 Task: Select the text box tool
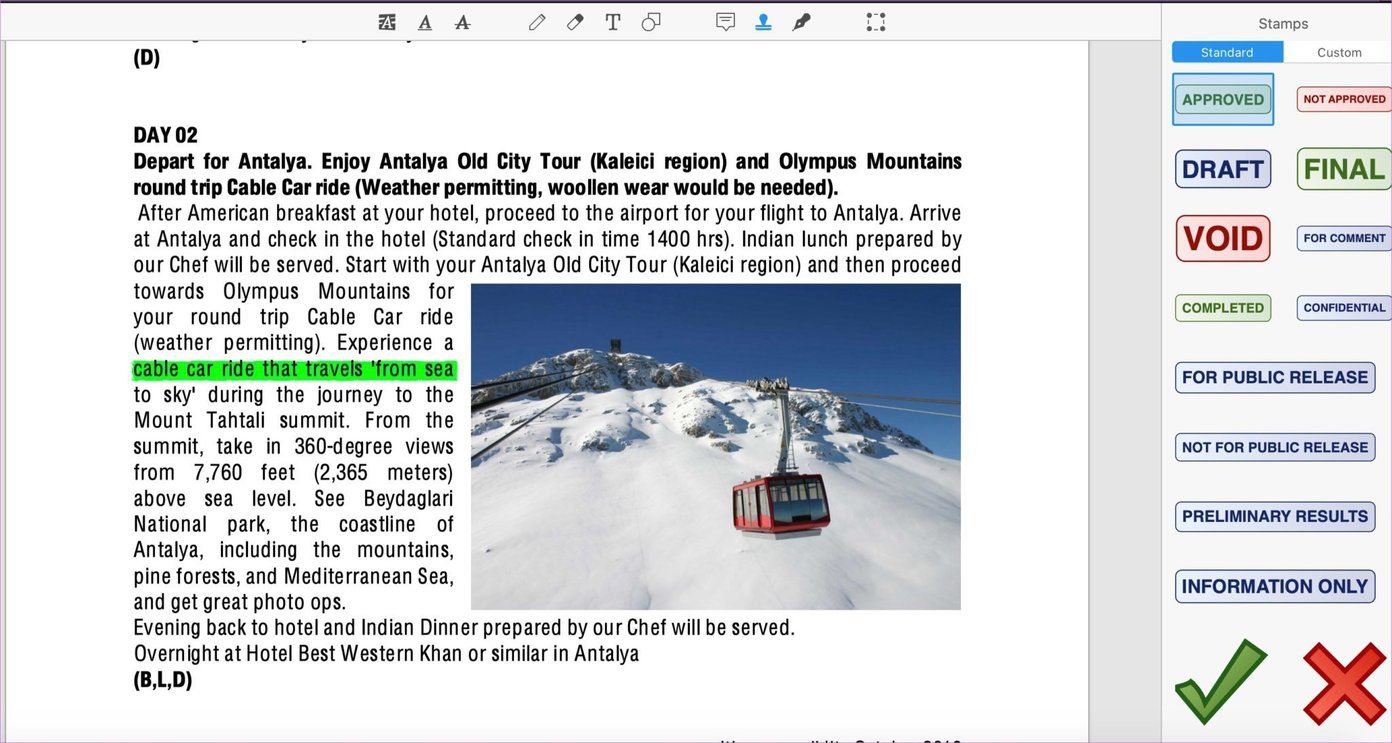point(613,22)
